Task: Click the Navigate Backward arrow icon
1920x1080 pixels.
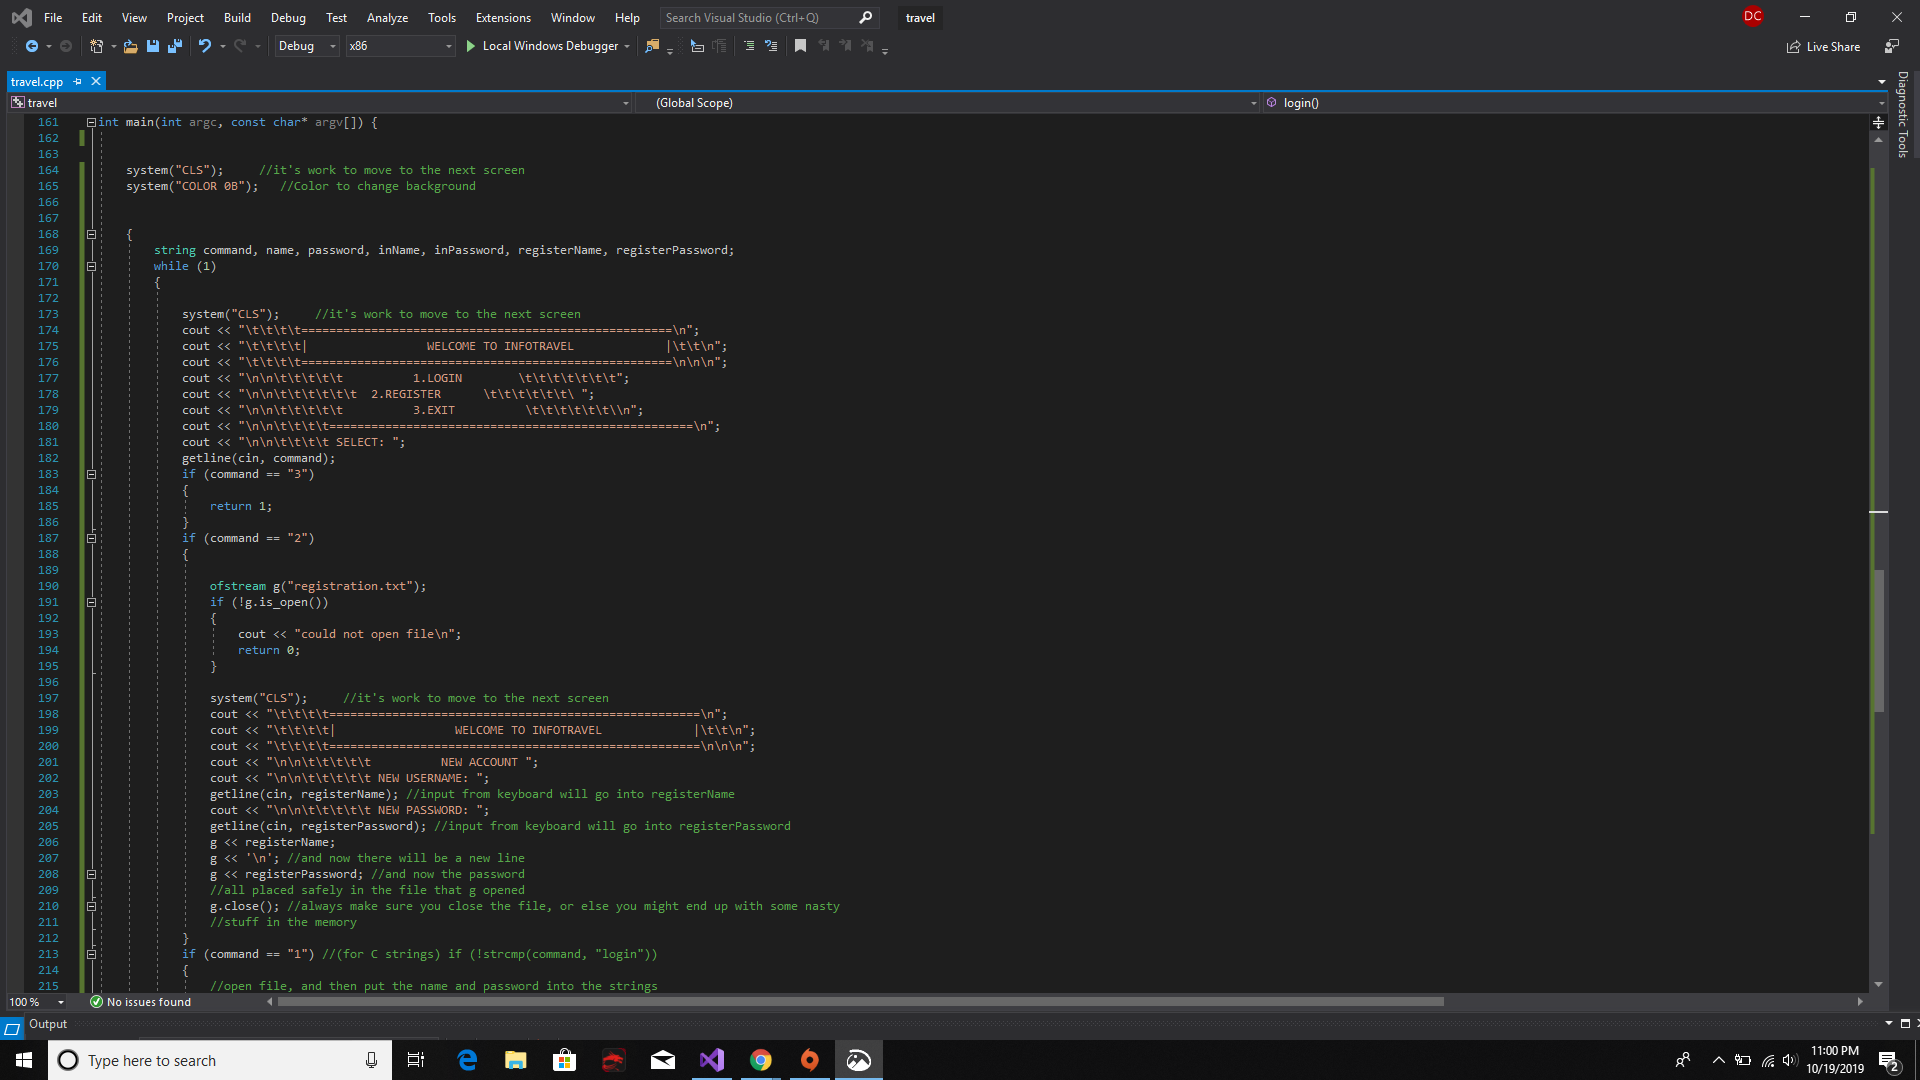Action: tap(32, 46)
